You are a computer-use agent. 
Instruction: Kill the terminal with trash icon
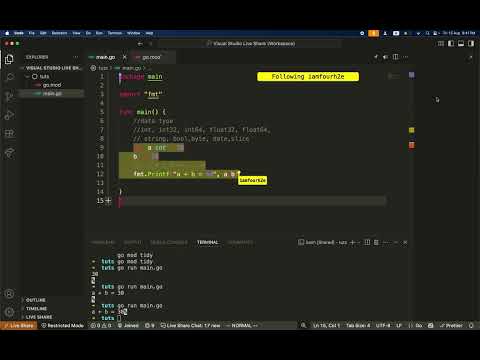coord(376,242)
